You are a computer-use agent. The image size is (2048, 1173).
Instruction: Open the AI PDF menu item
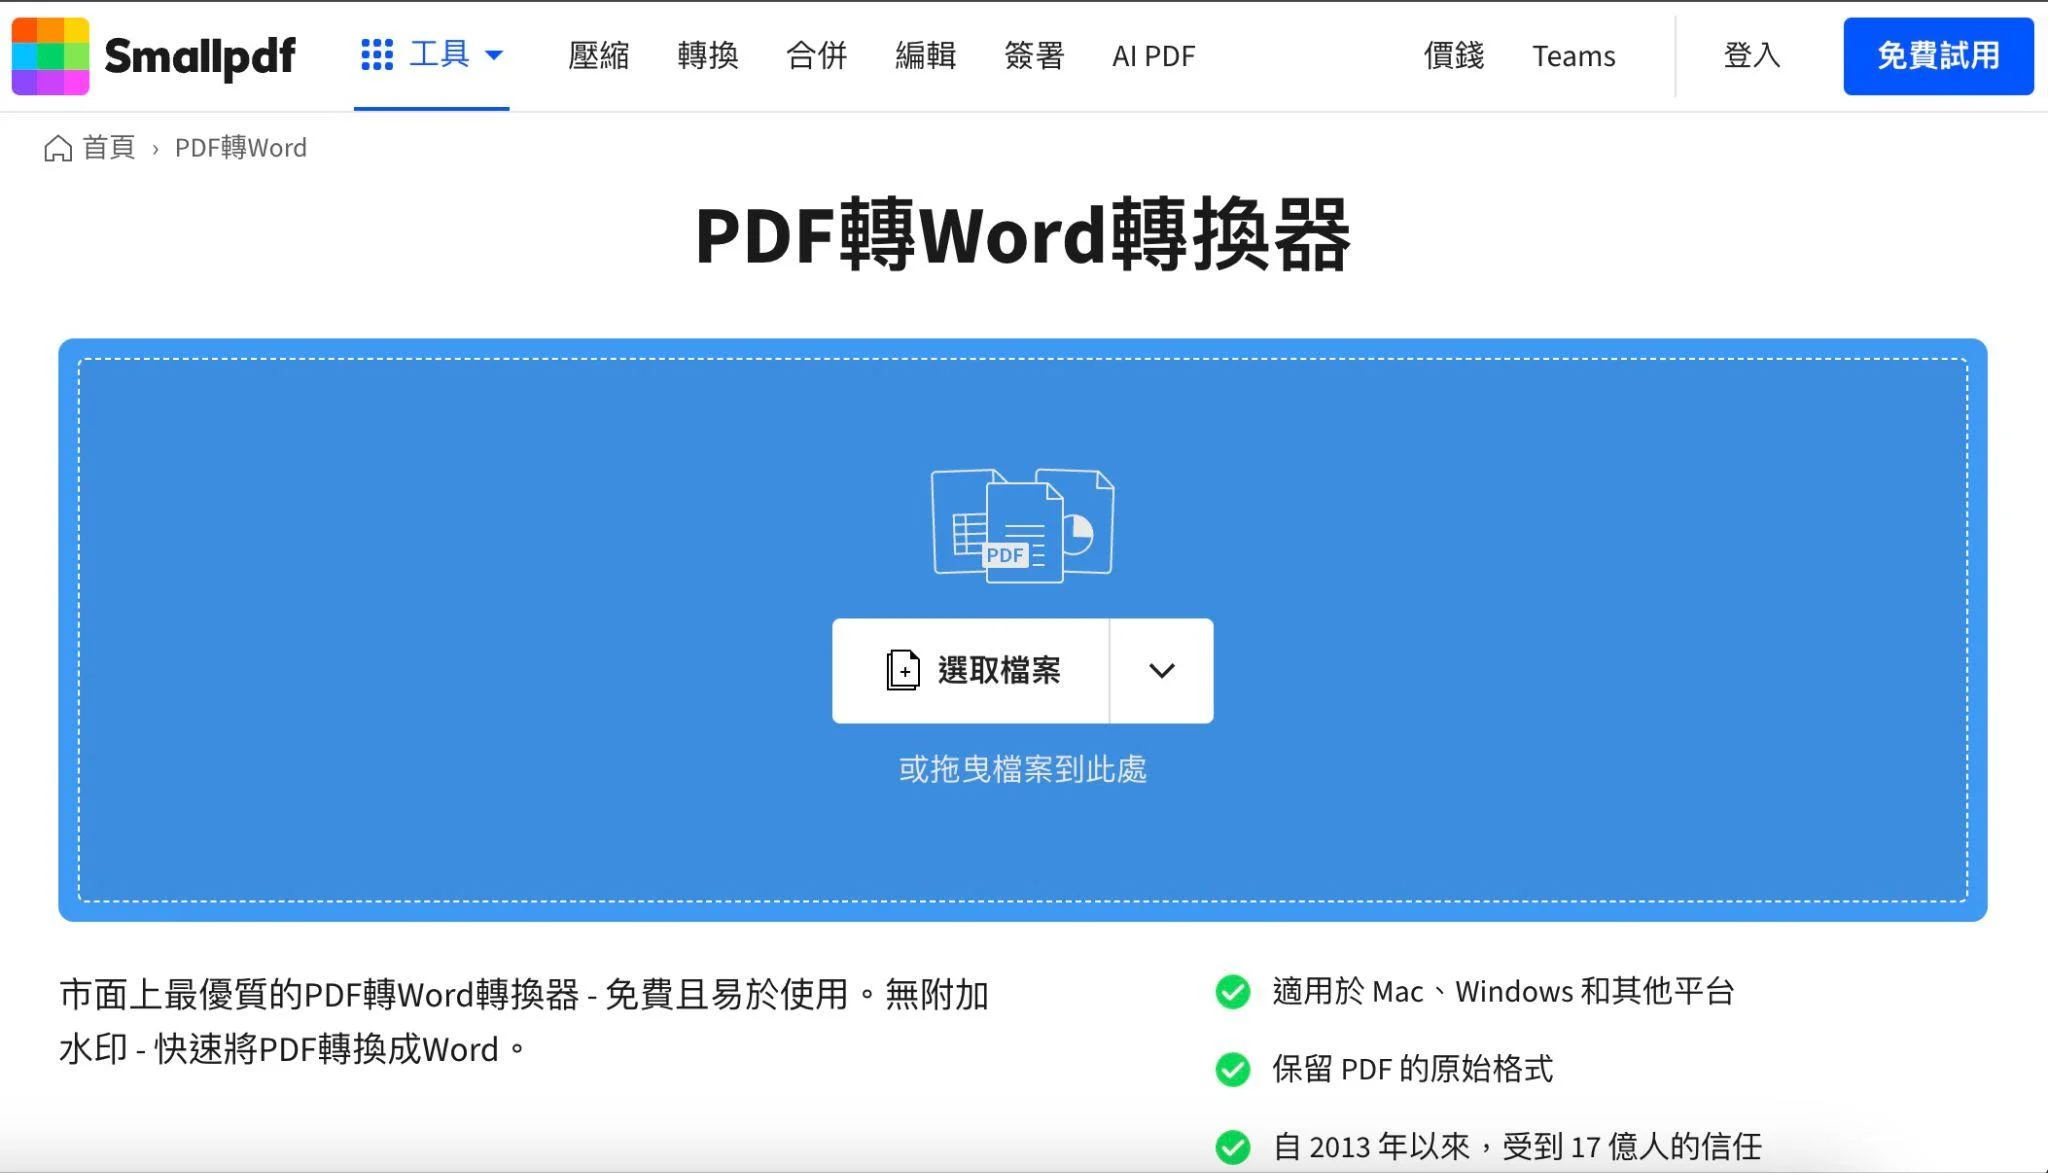[x=1153, y=56]
